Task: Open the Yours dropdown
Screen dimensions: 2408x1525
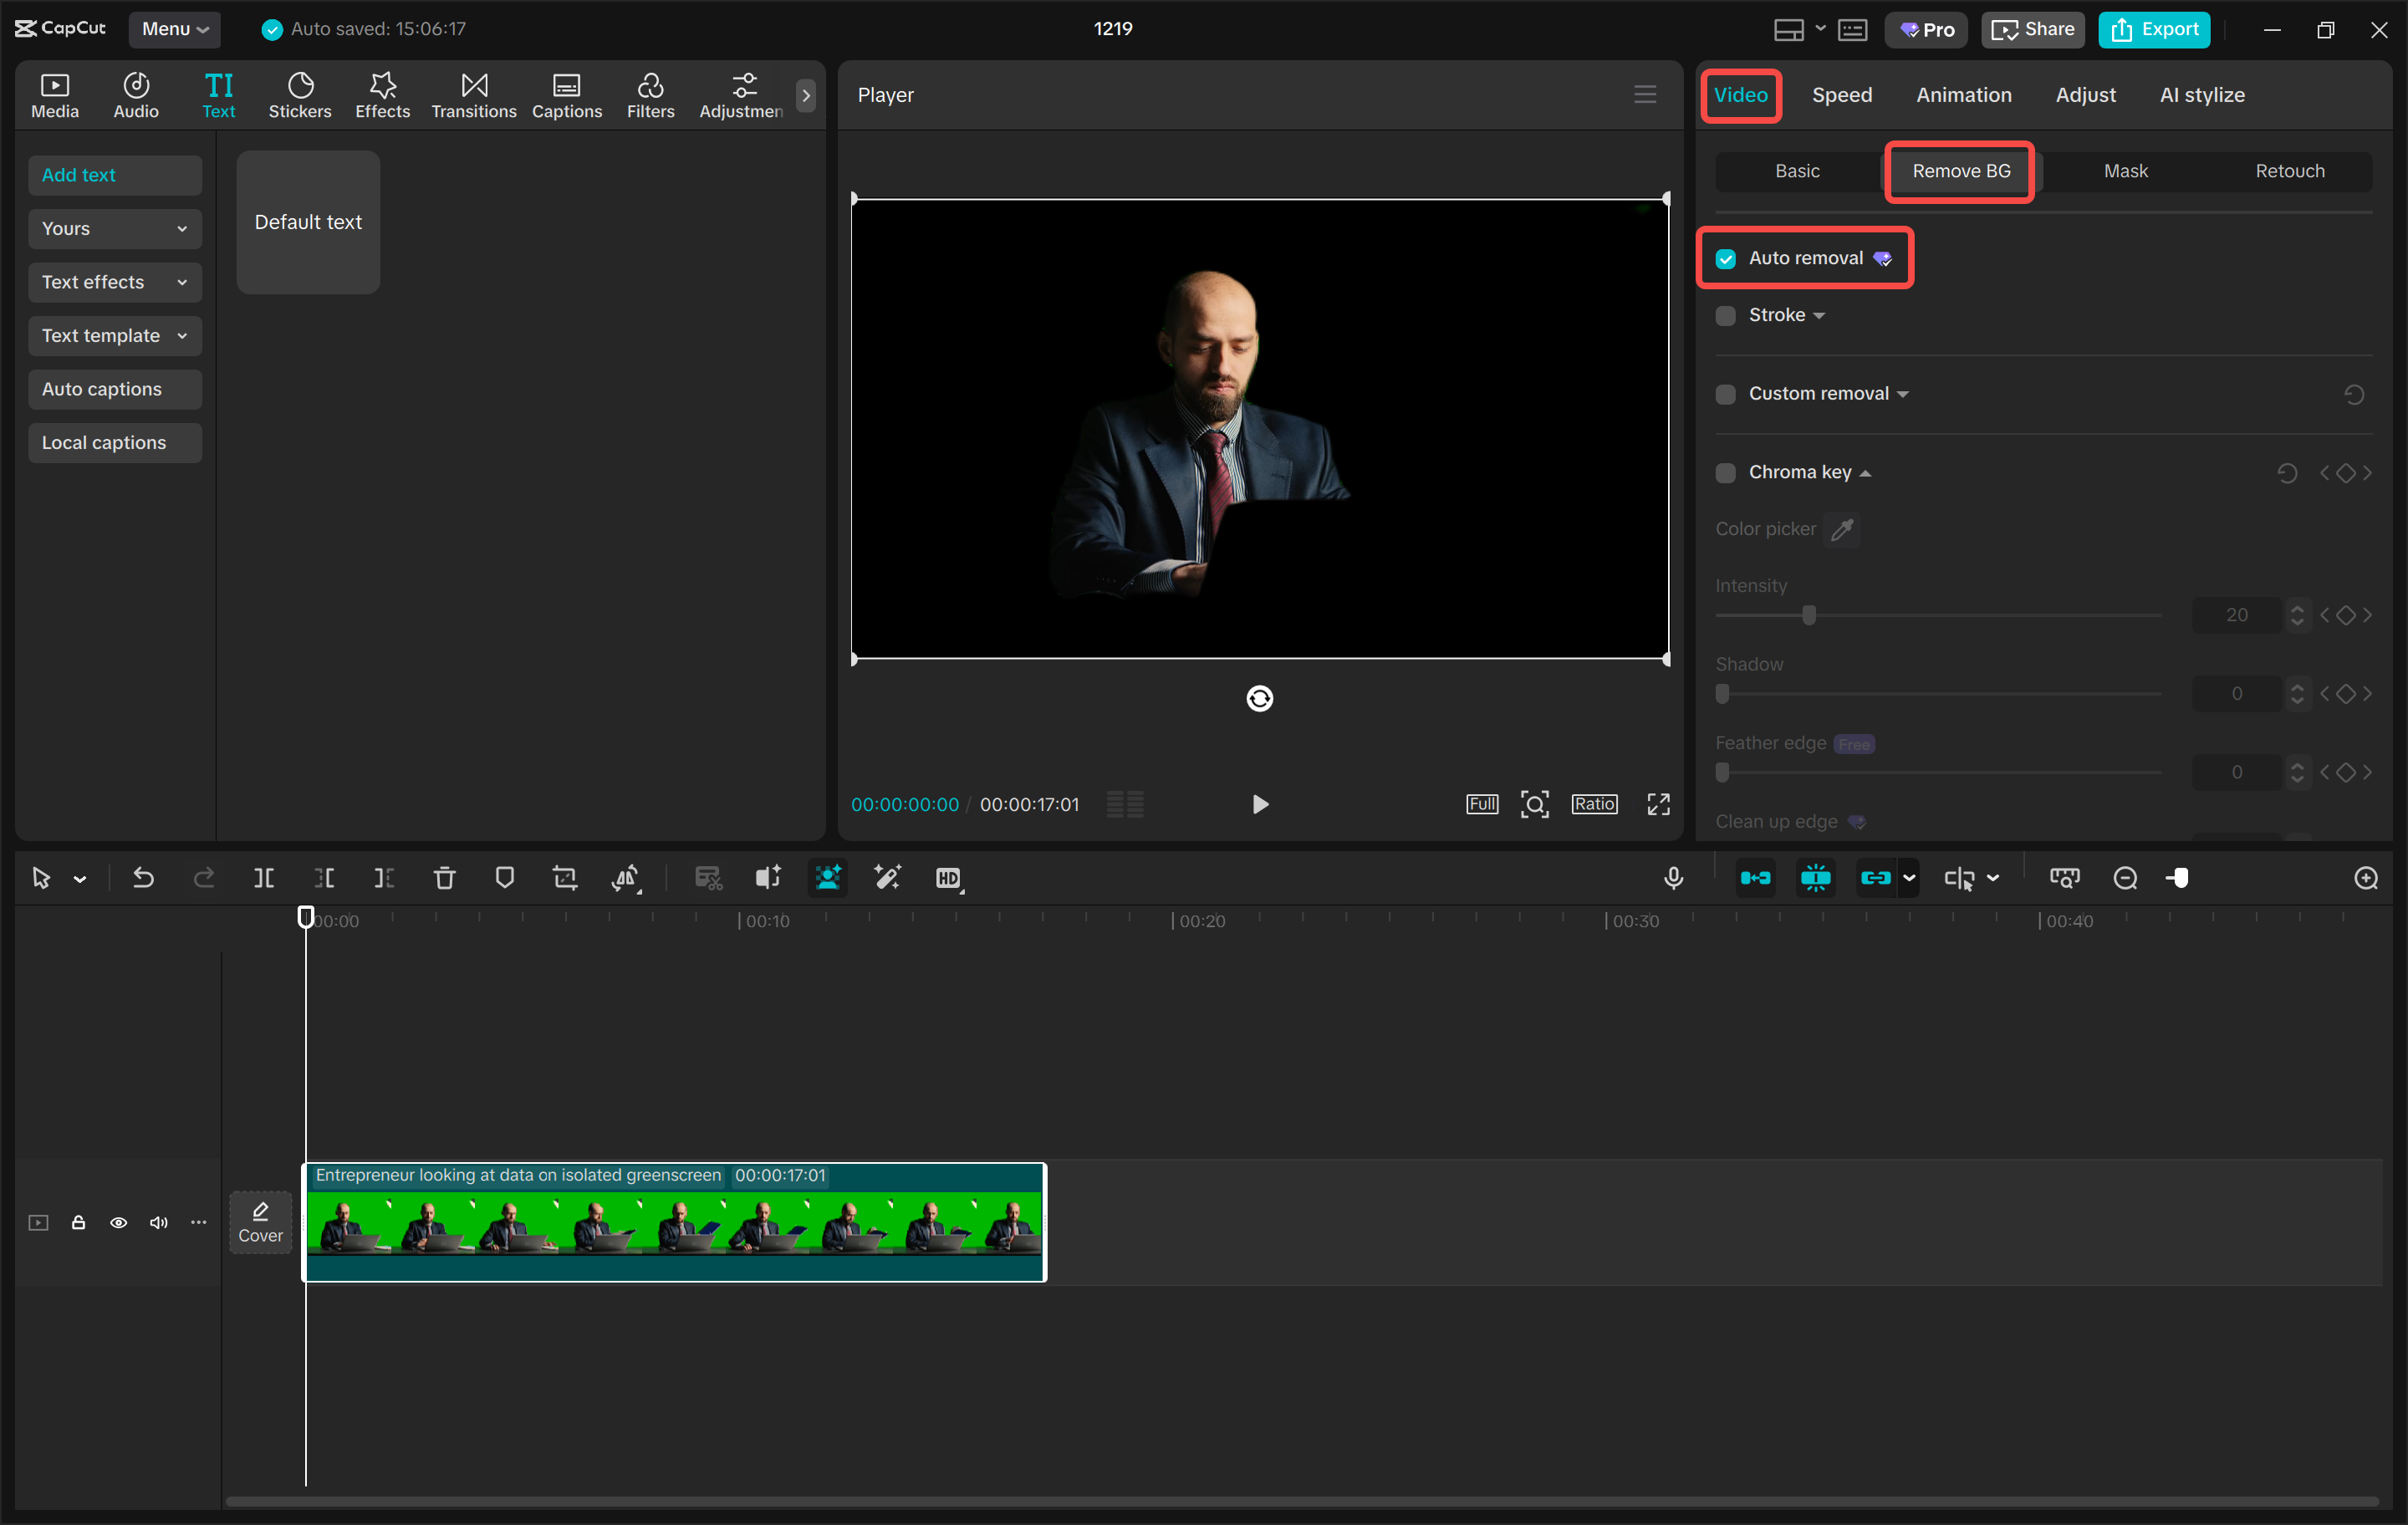Action: (114, 228)
